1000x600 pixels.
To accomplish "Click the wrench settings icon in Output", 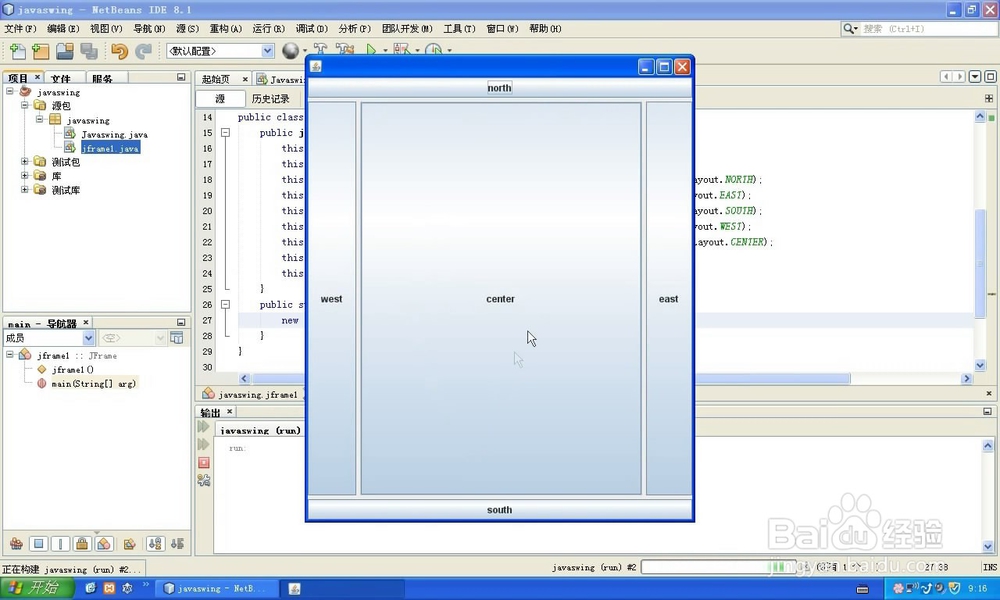I will coord(203,480).
